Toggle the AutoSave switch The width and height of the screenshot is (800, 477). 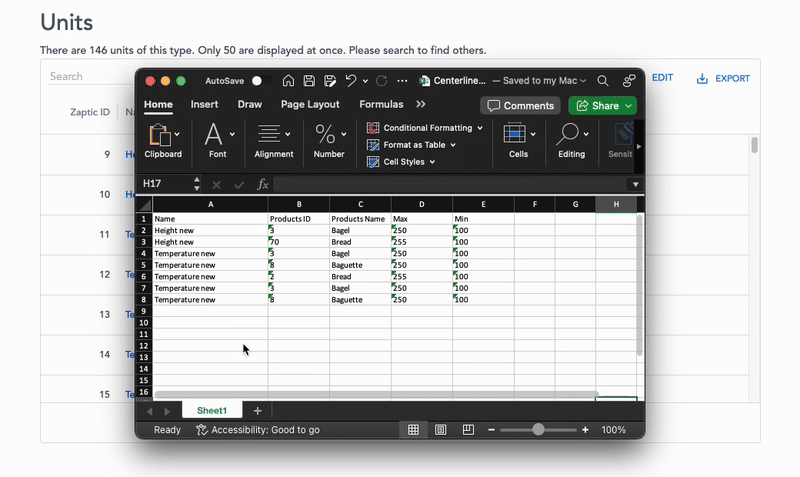259,81
